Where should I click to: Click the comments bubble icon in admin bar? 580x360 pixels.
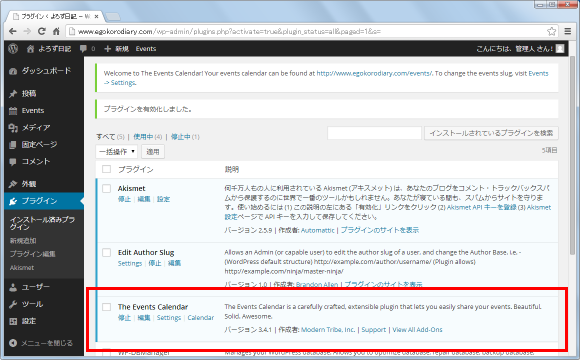pyautogui.click(x=83, y=49)
